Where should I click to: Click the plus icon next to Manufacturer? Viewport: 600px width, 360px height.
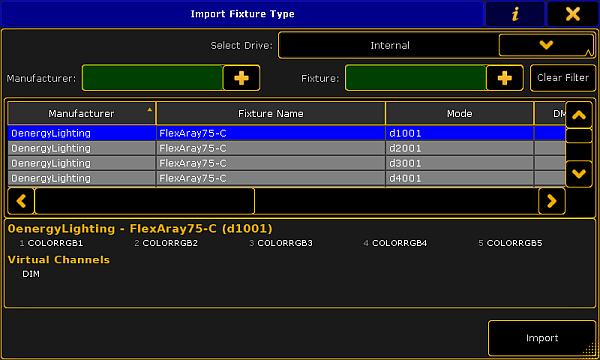coord(241,78)
